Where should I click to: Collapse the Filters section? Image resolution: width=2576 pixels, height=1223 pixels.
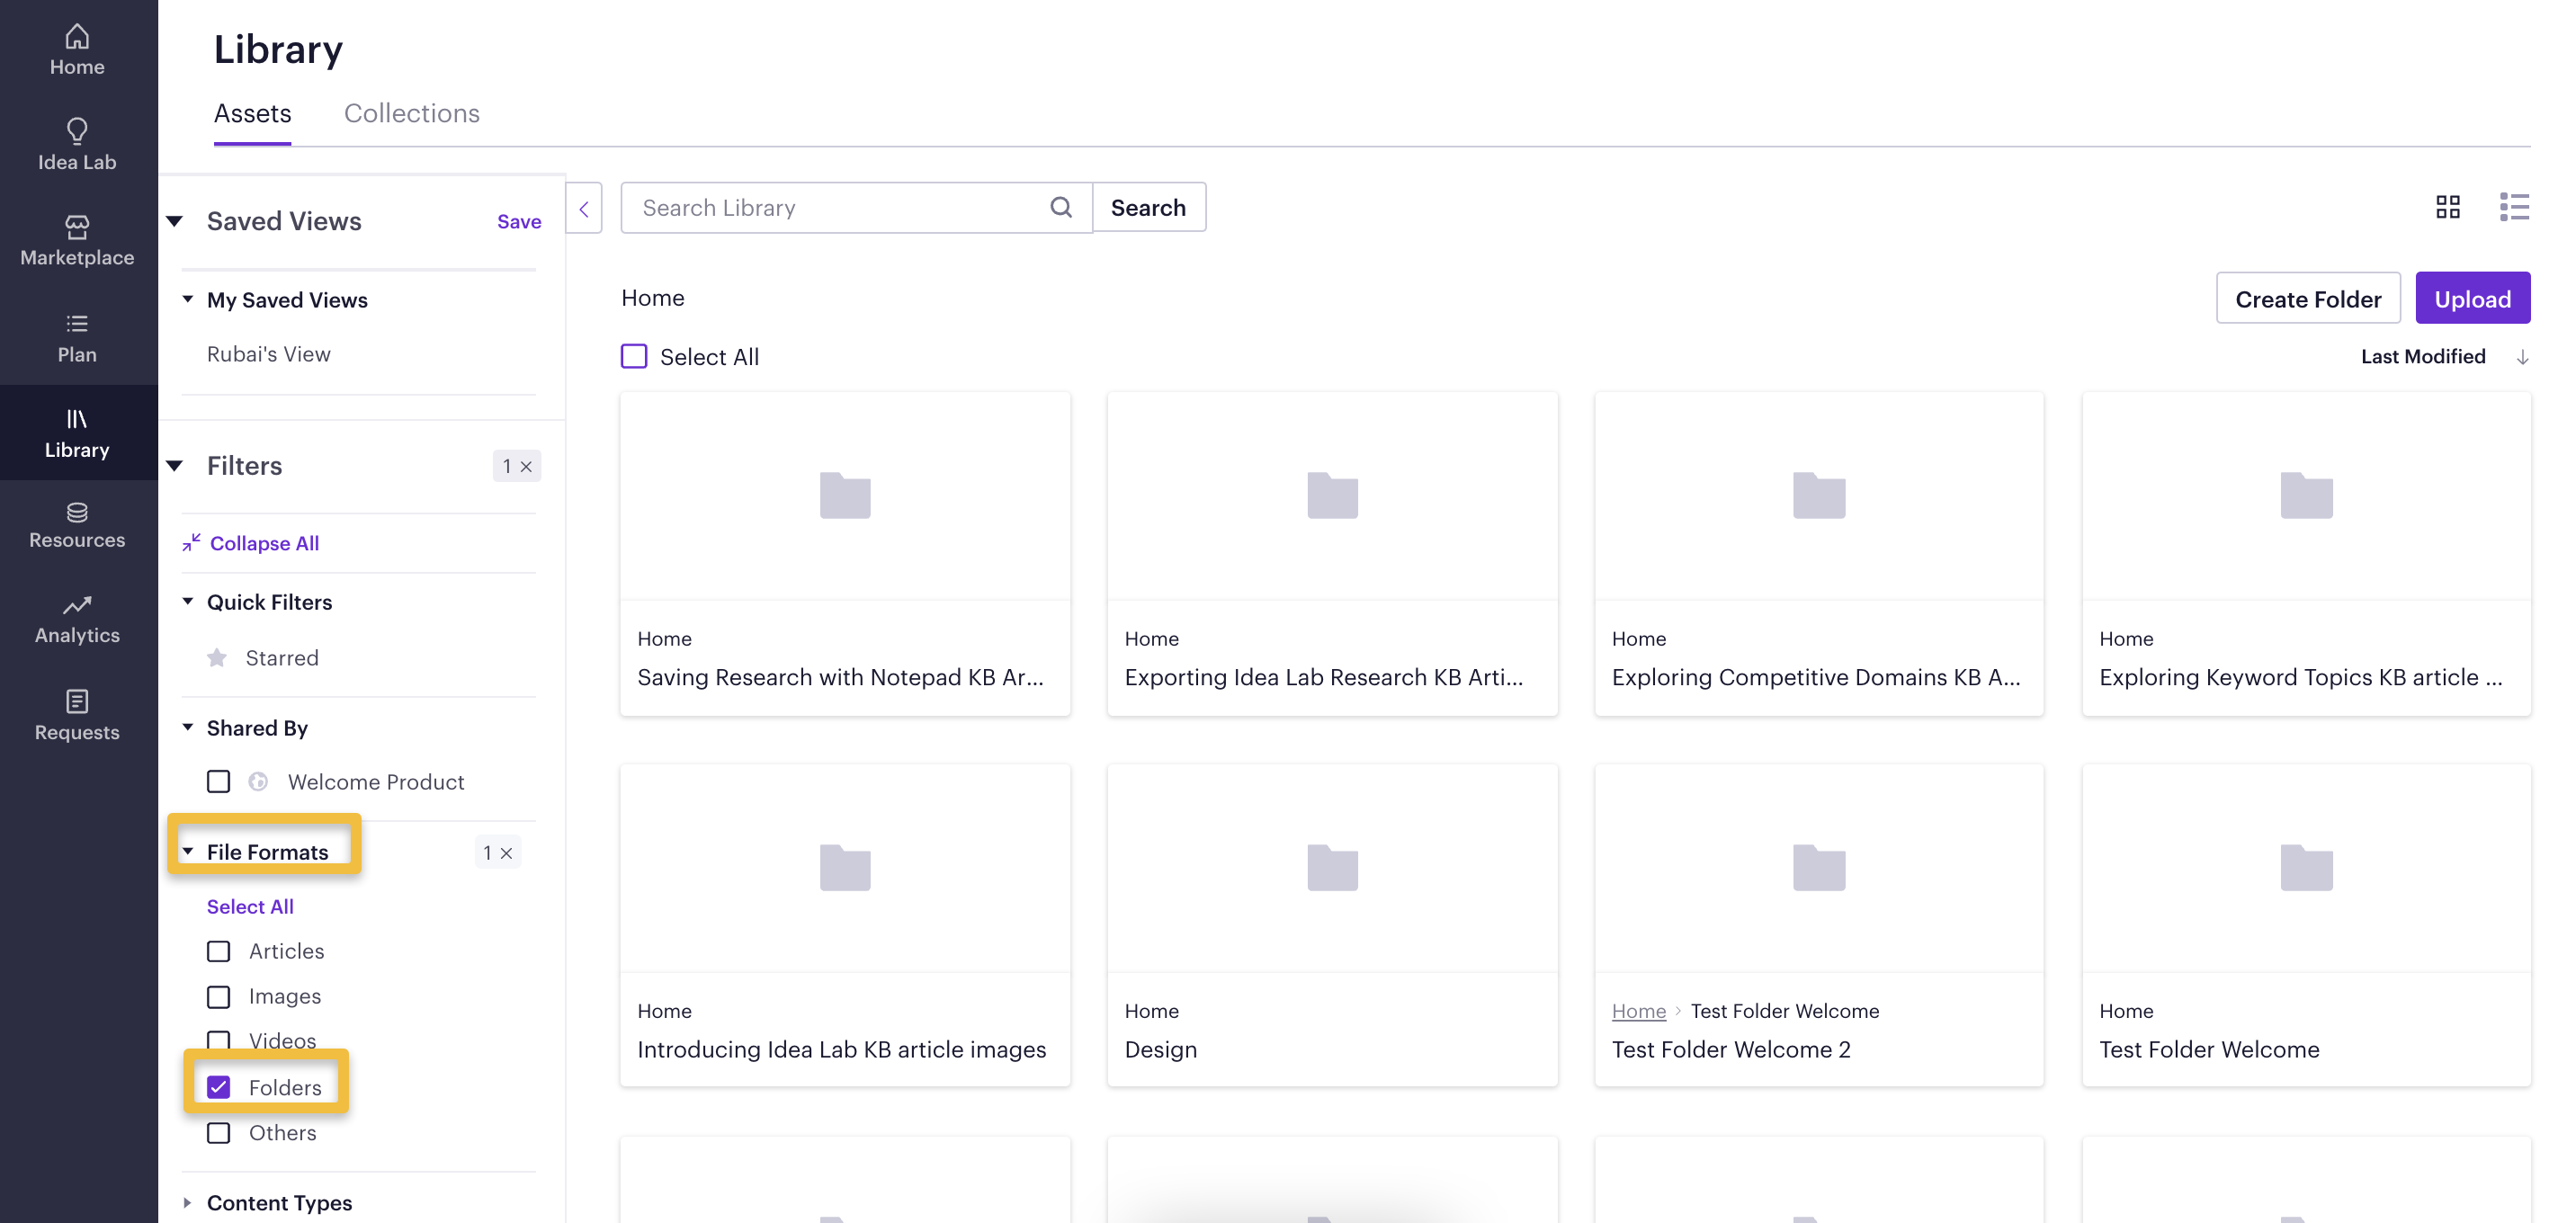(175, 466)
